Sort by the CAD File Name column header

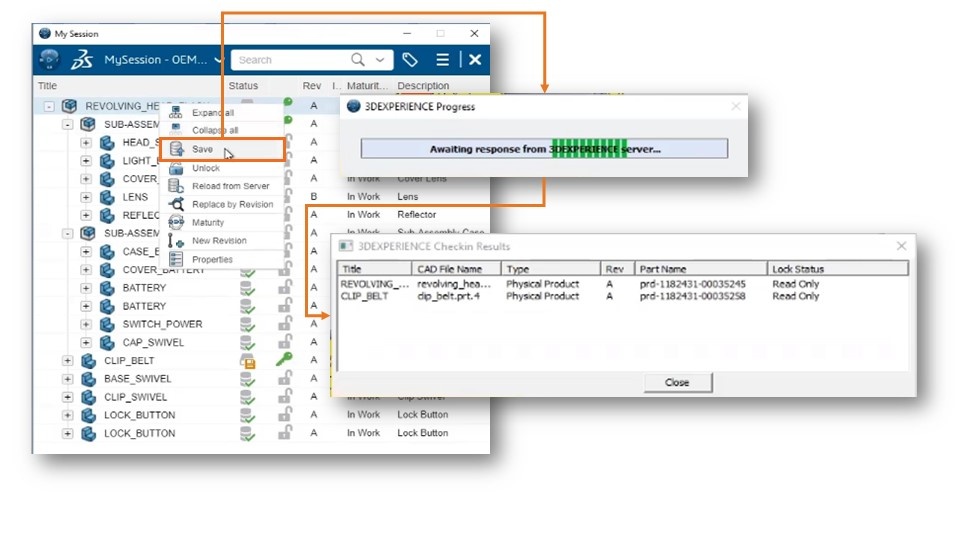456,269
